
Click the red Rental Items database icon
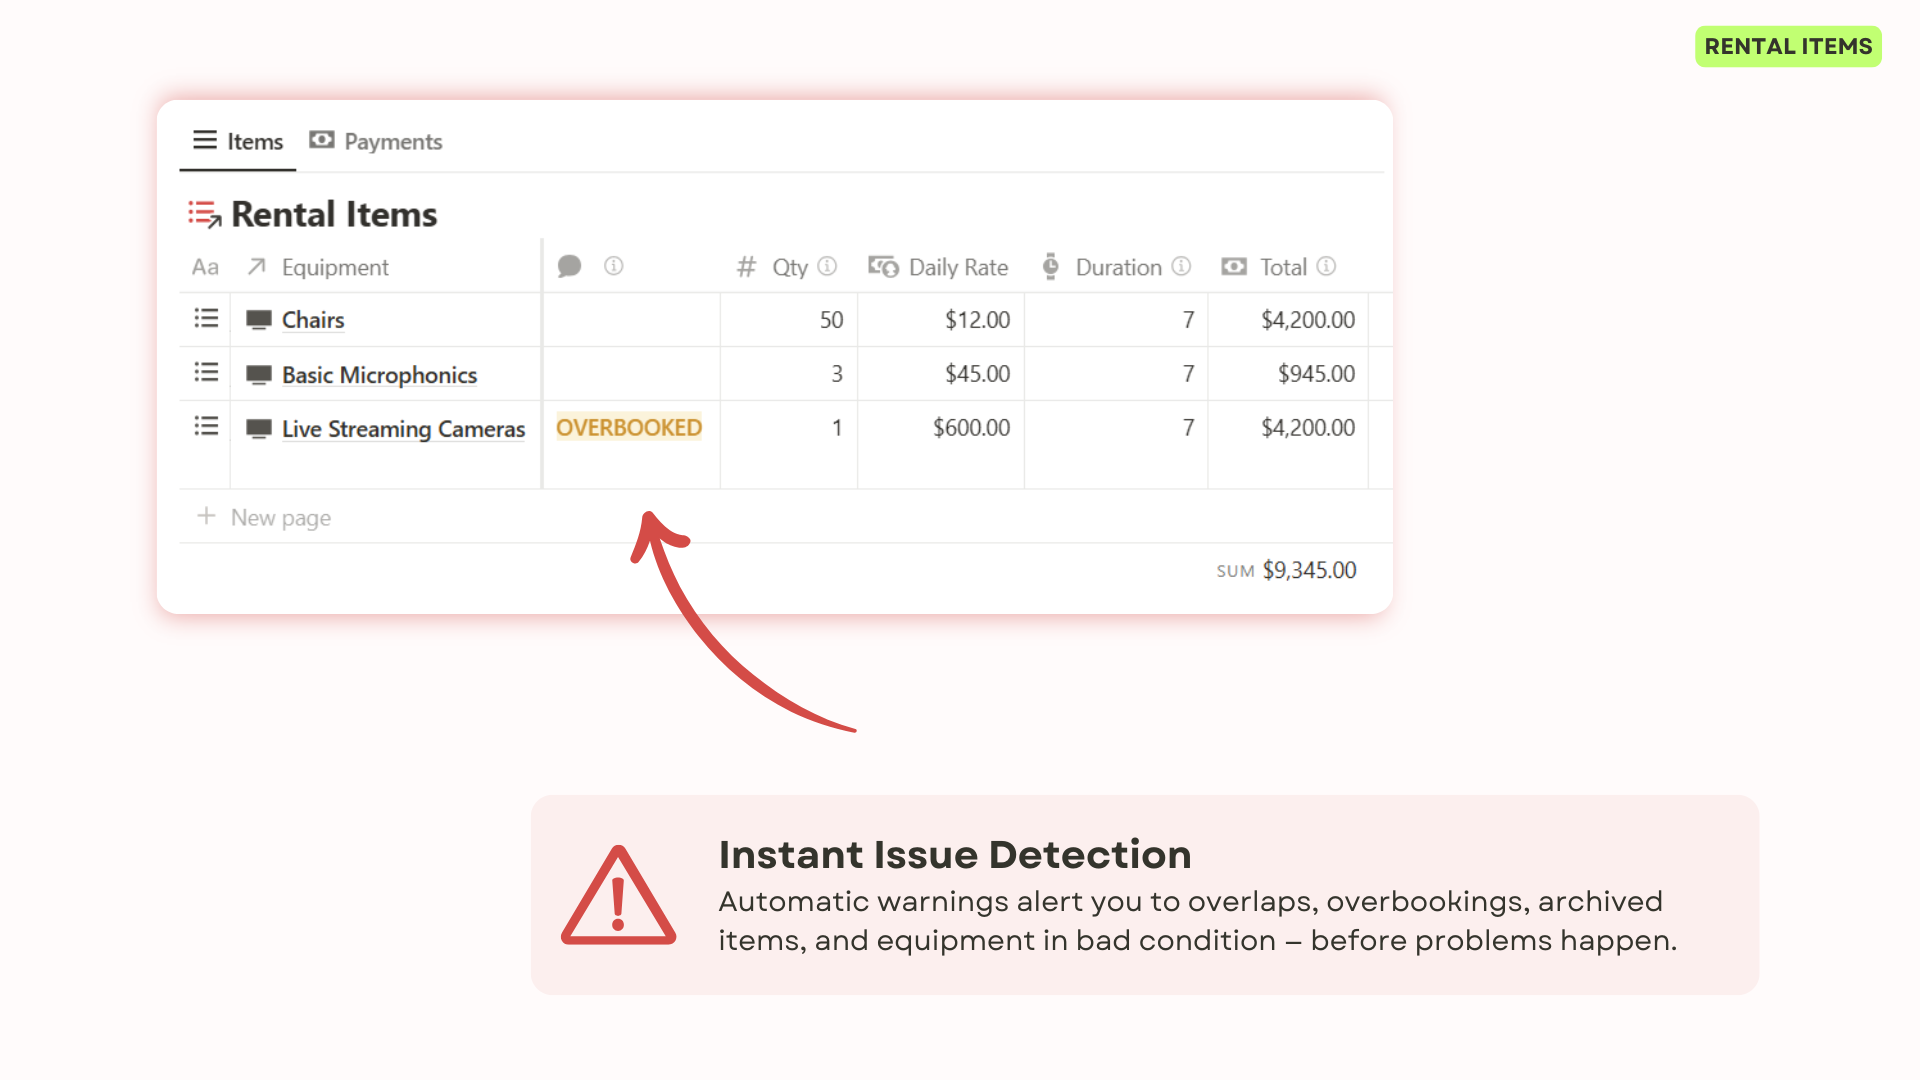[203, 213]
